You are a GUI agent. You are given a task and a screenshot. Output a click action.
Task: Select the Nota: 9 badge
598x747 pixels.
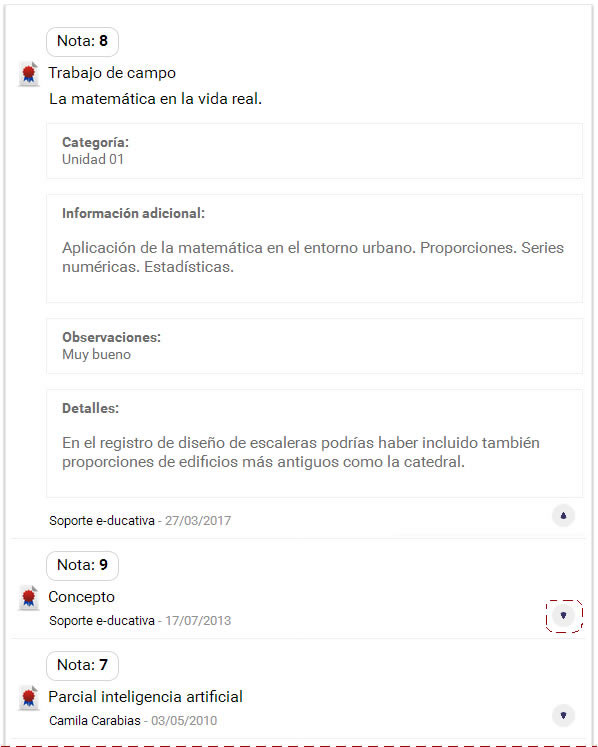tap(82, 565)
